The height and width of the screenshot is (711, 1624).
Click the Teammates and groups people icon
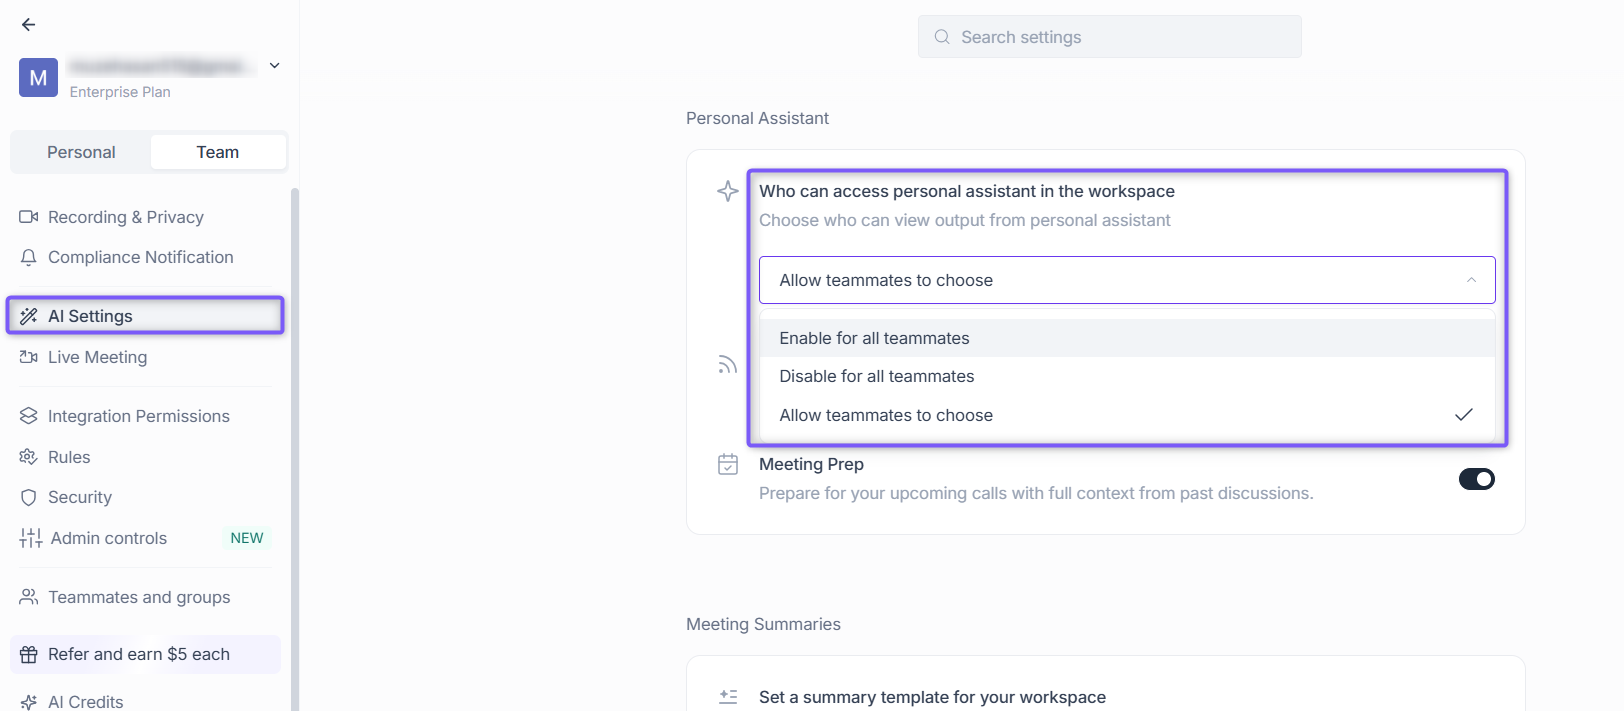pos(29,597)
